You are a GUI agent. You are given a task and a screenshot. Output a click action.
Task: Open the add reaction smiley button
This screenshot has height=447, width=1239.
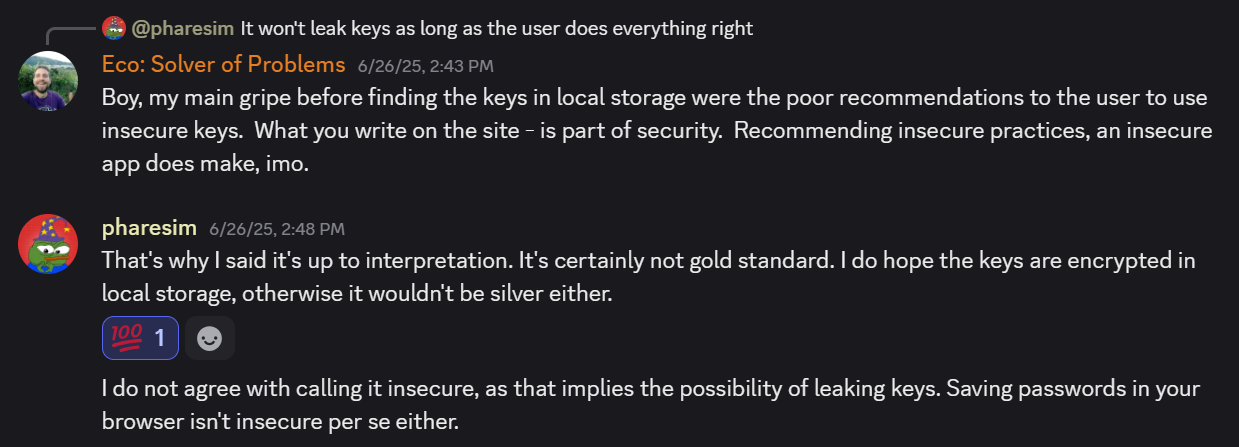coord(210,338)
